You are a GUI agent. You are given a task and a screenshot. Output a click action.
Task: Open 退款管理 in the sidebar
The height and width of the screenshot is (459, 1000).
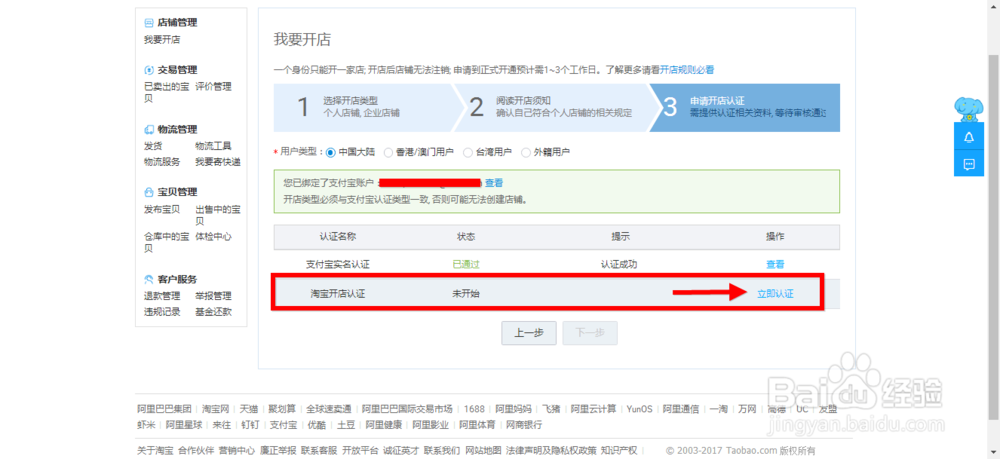pyautogui.click(x=162, y=296)
